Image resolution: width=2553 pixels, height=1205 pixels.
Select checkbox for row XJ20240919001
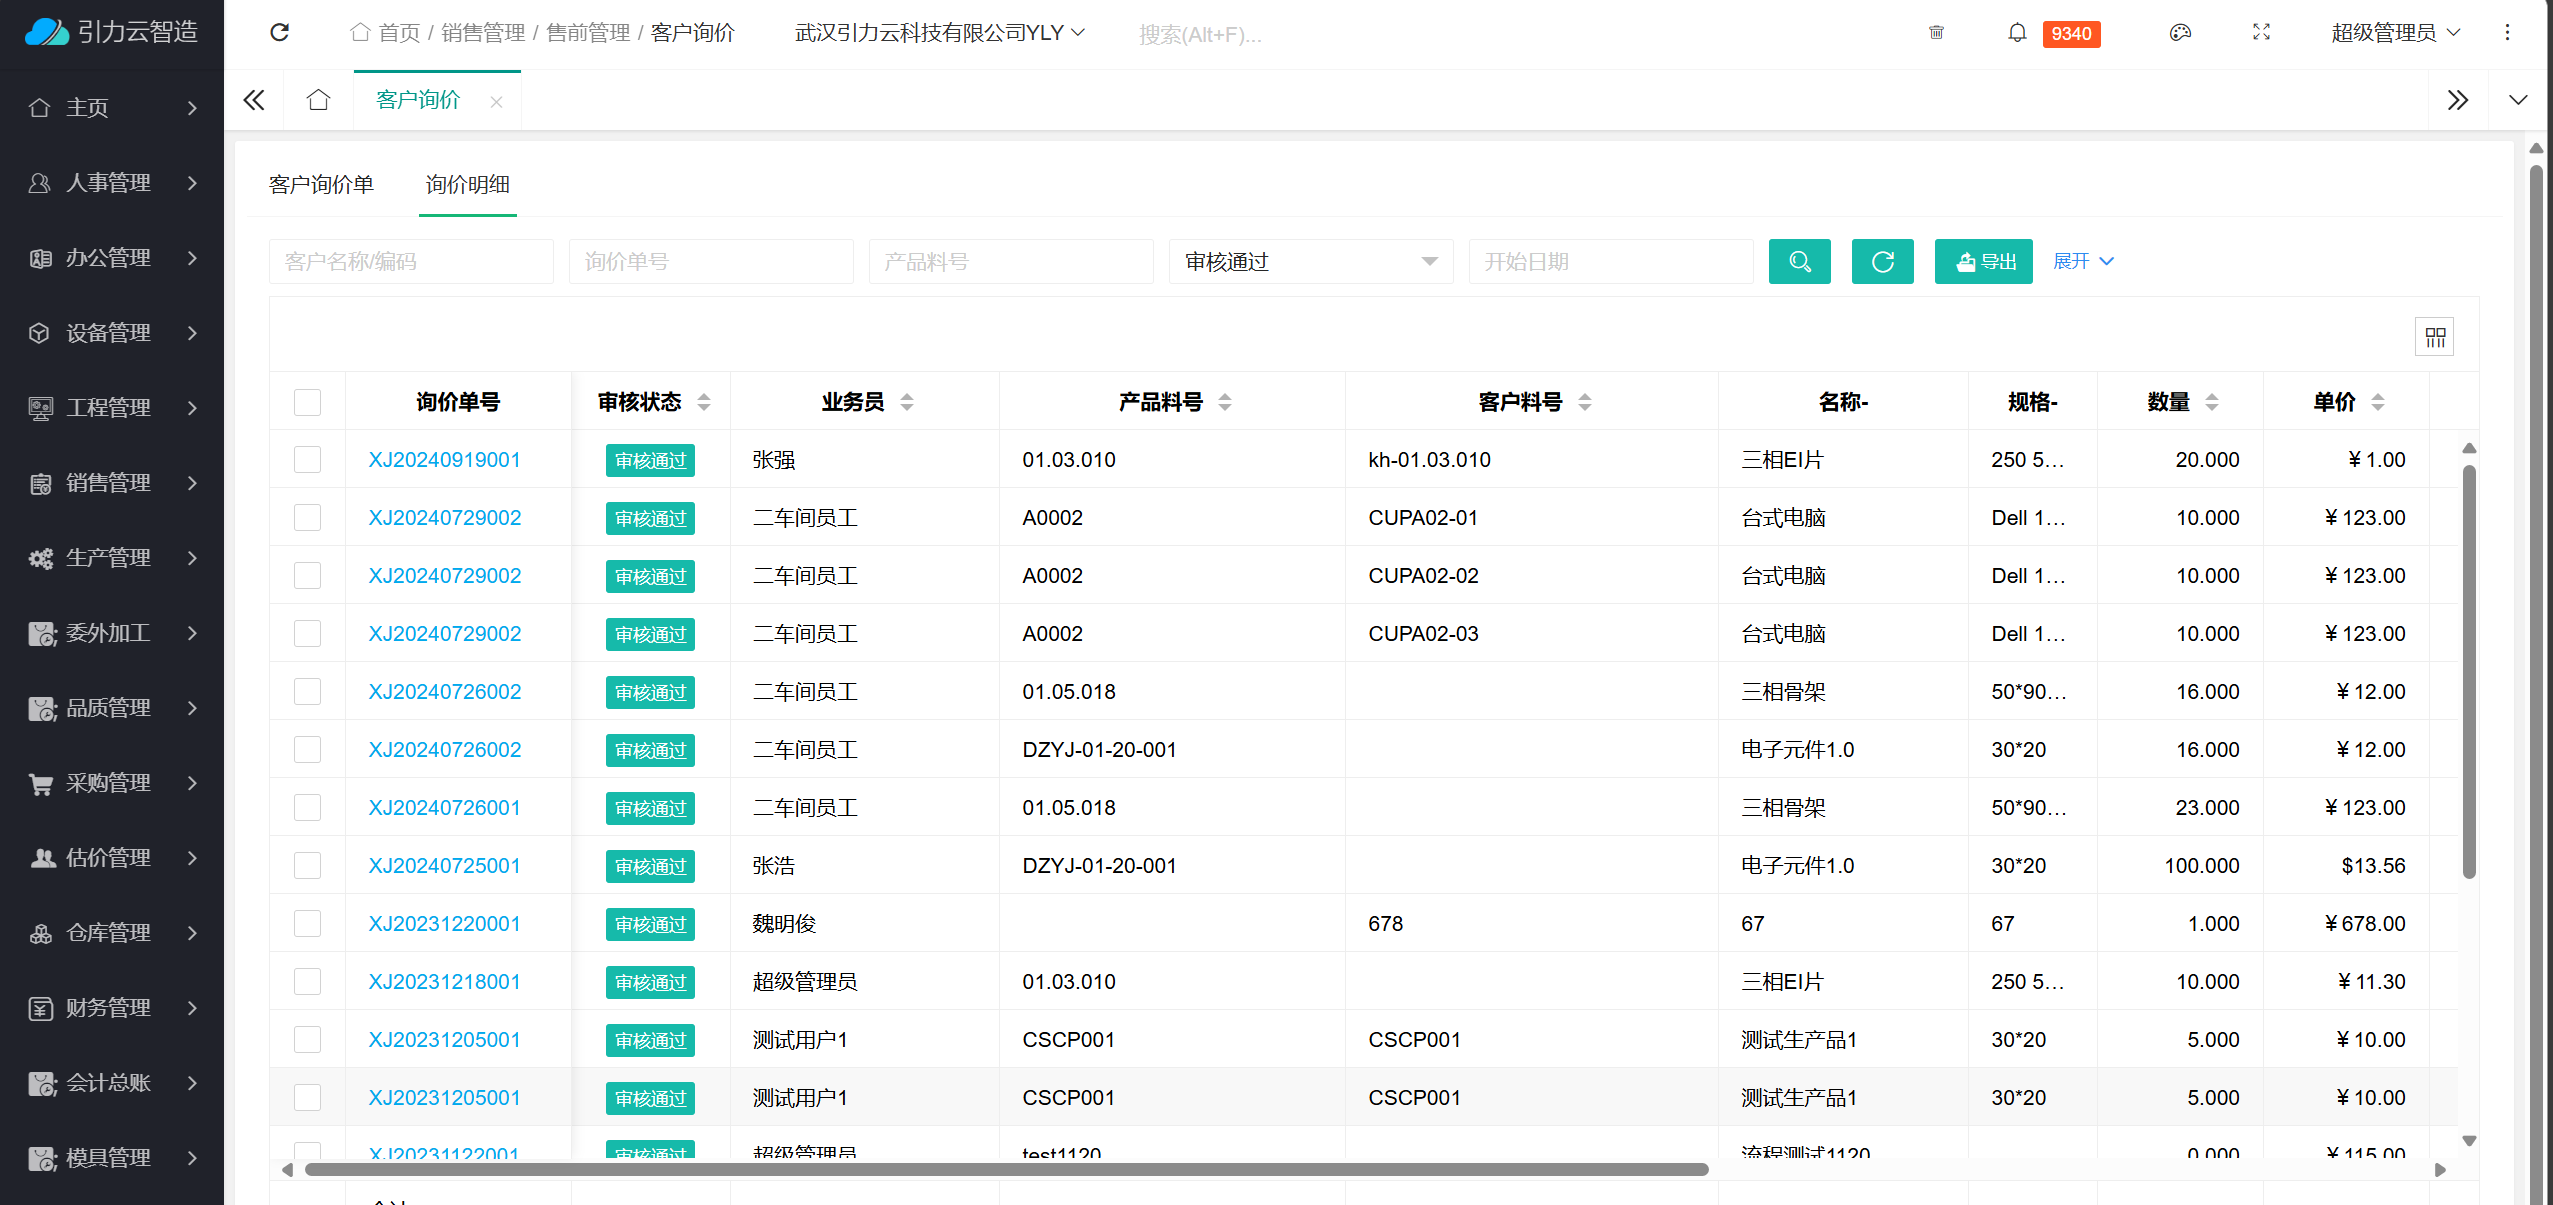(307, 460)
